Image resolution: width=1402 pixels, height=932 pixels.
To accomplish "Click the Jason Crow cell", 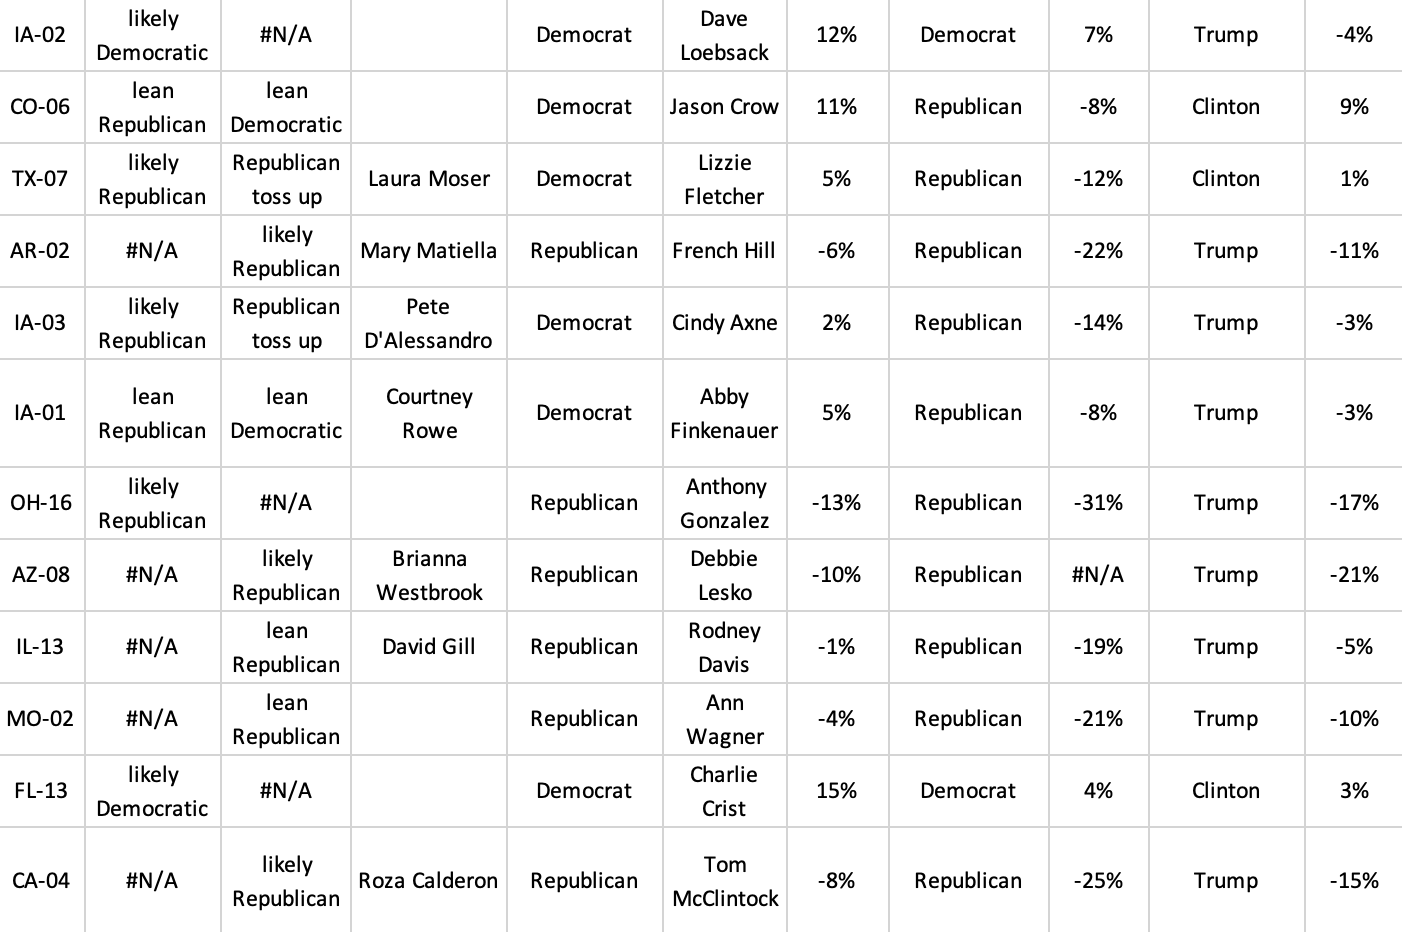I will click(x=724, y=107).
